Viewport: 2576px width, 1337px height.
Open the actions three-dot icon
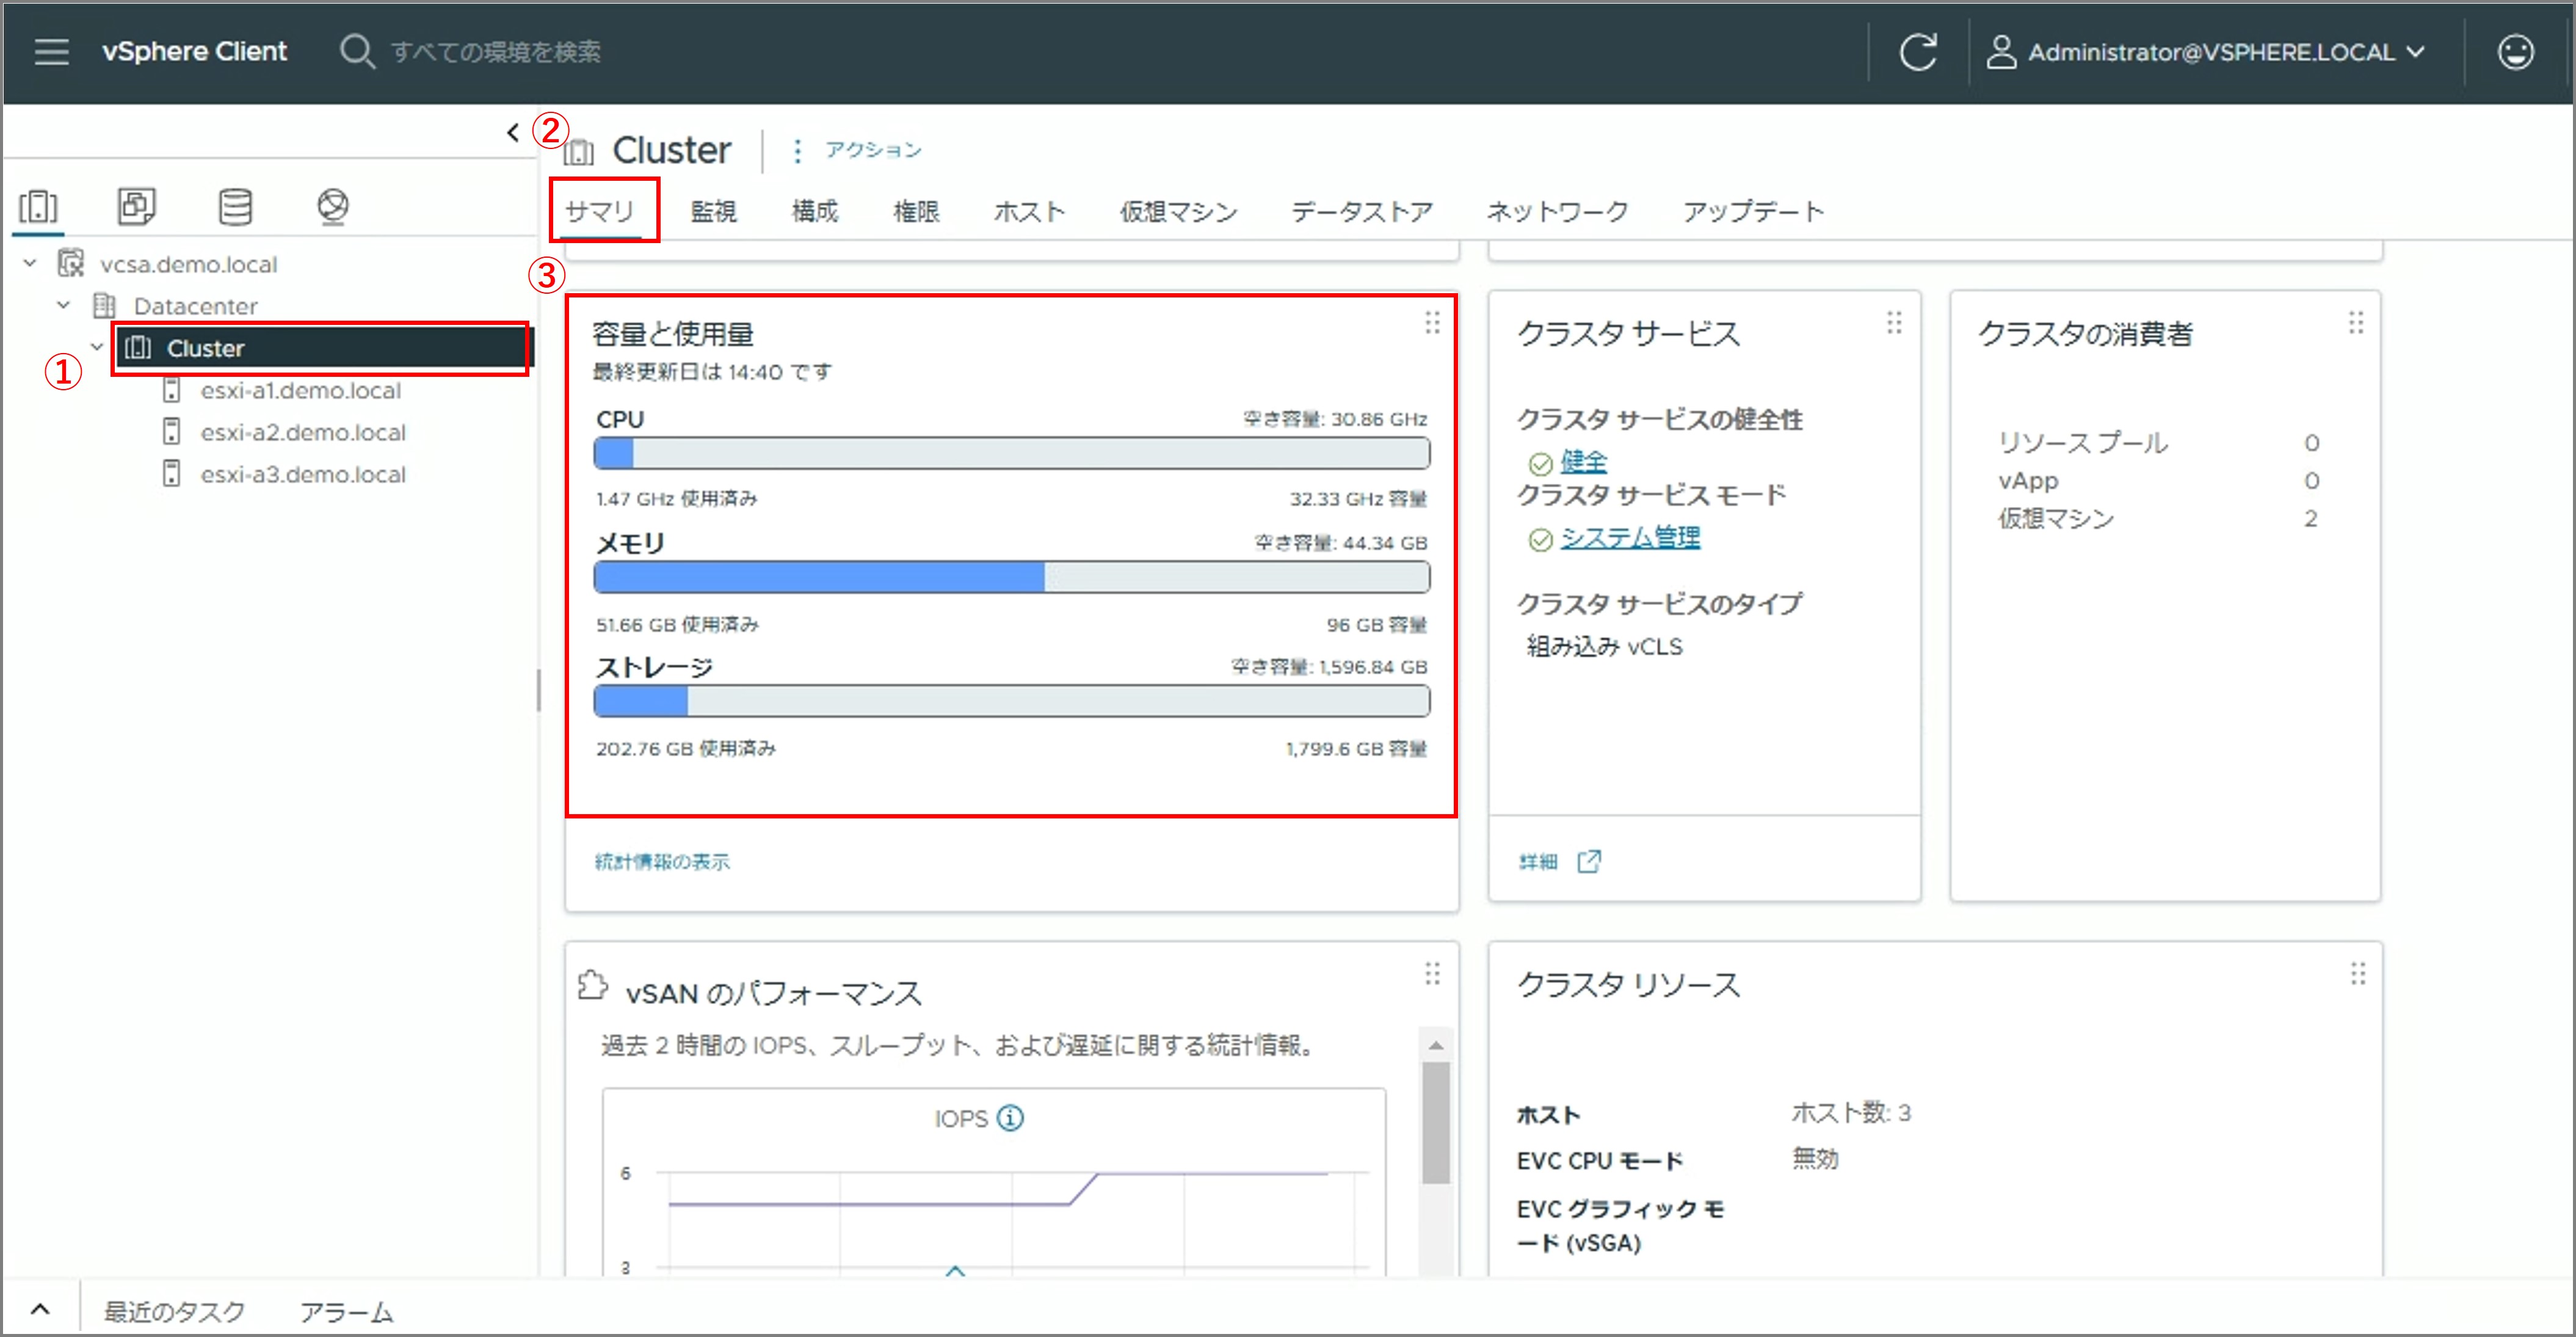(797, 151)
